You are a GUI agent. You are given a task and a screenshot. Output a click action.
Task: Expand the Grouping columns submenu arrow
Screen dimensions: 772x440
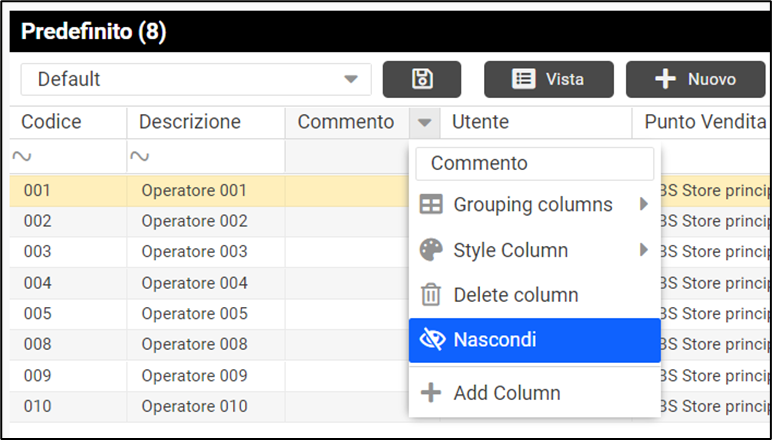[x=643, y=205]
